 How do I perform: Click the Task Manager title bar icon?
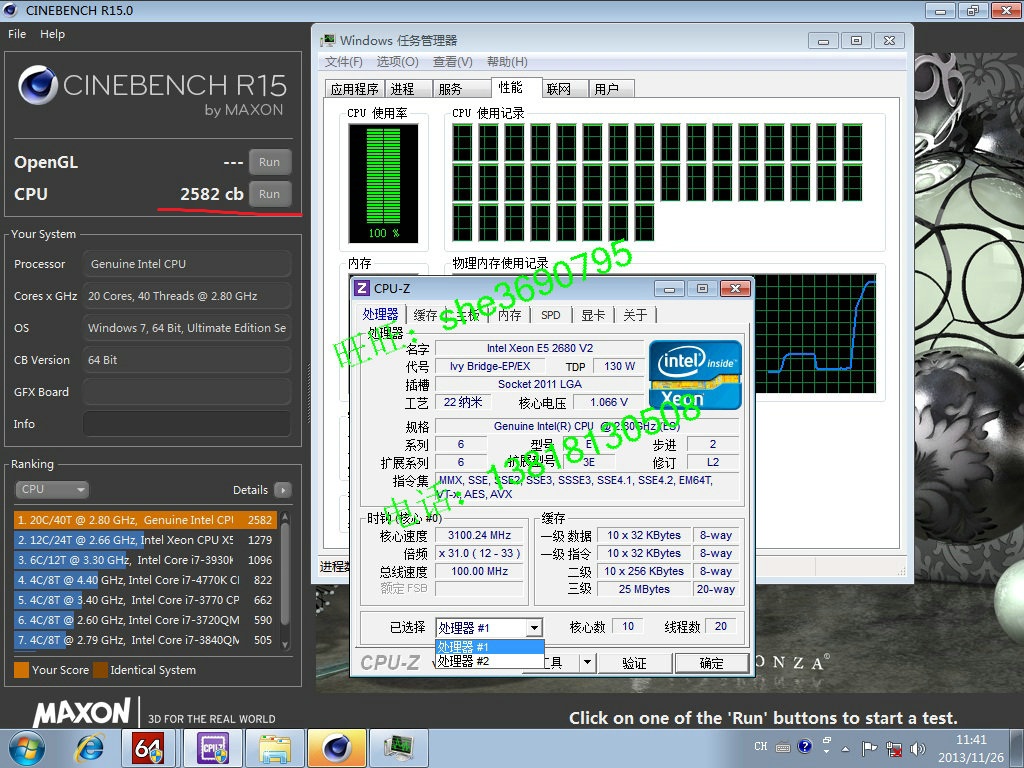327,40
